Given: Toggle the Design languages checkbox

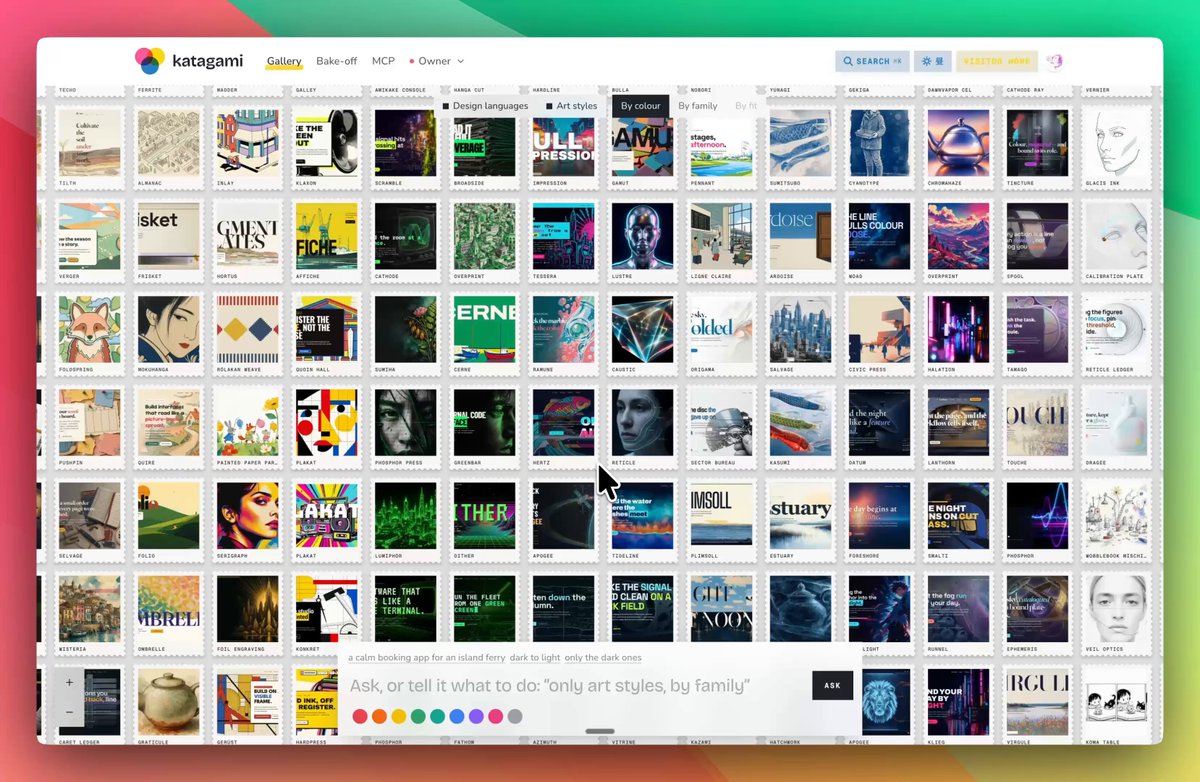Looking at the screenshot, I should pyautogui.click(x=446, y=106).
